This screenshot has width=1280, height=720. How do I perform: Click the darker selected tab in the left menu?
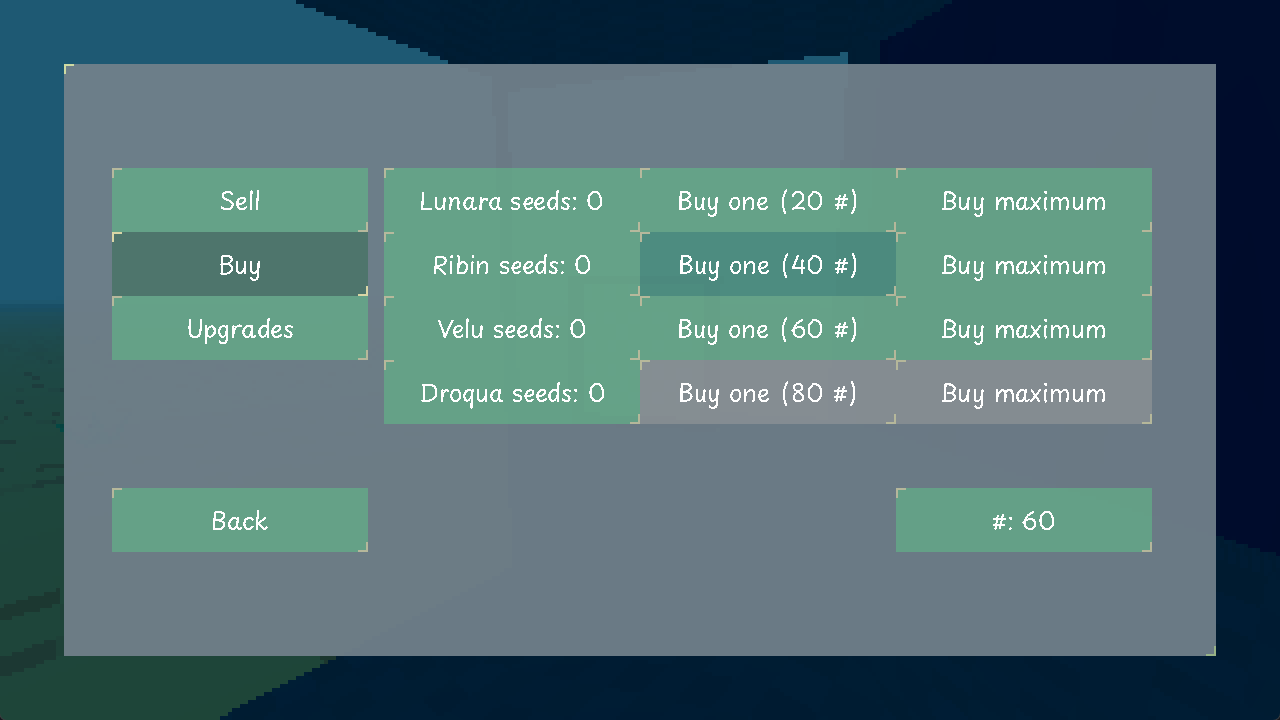pyautogui.click(x=240, y=265)
